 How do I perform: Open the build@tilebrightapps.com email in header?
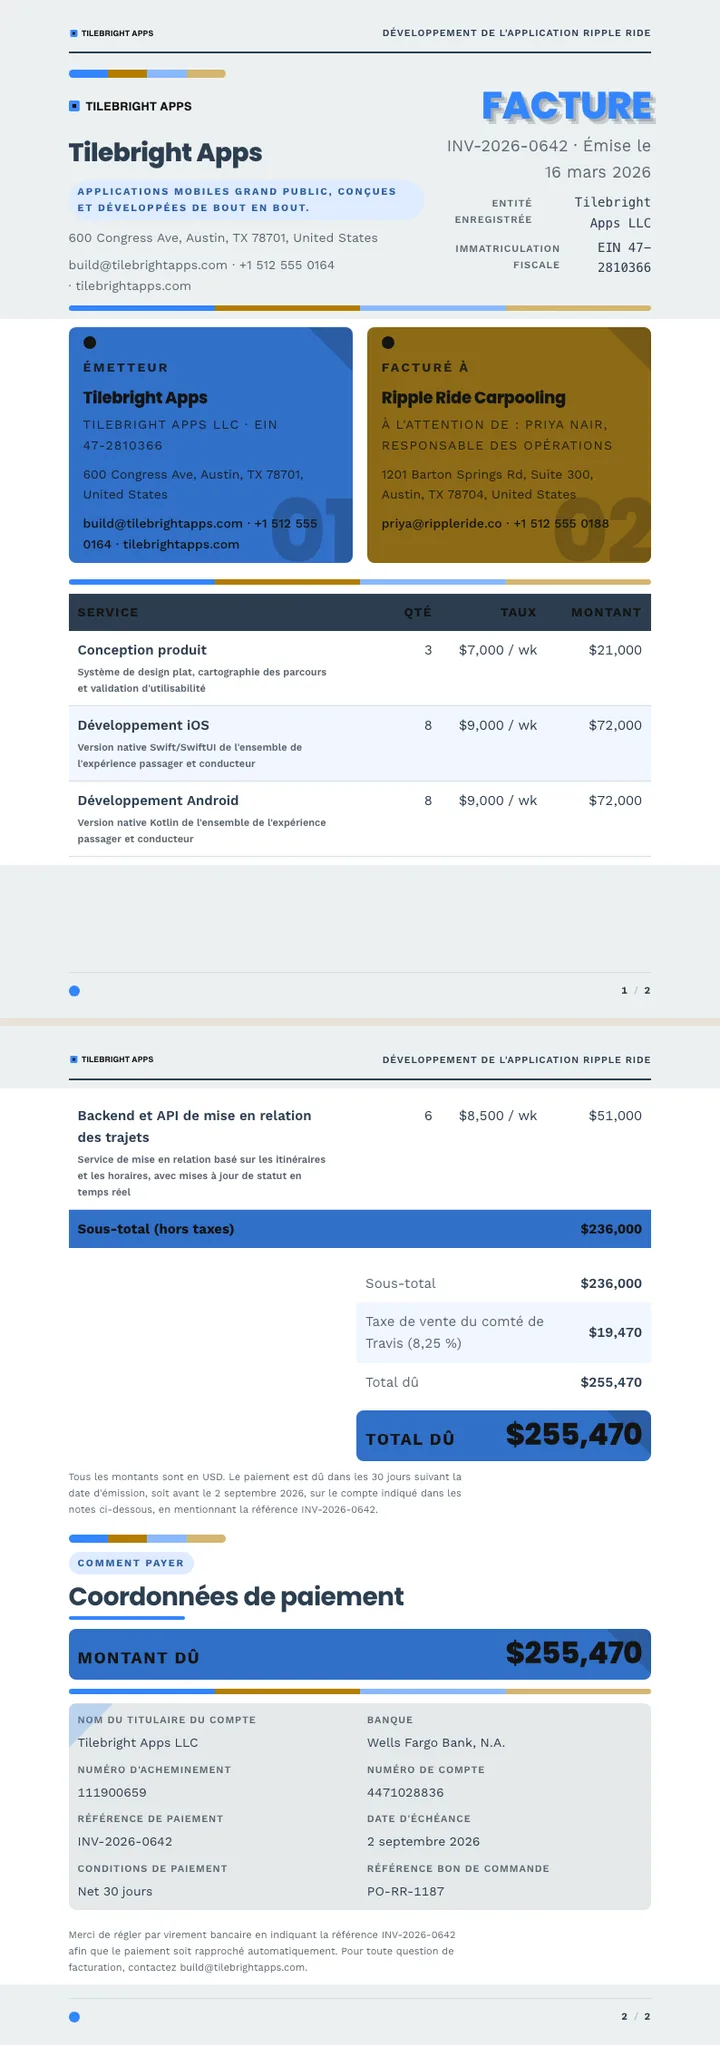click(x=148, y=265)
